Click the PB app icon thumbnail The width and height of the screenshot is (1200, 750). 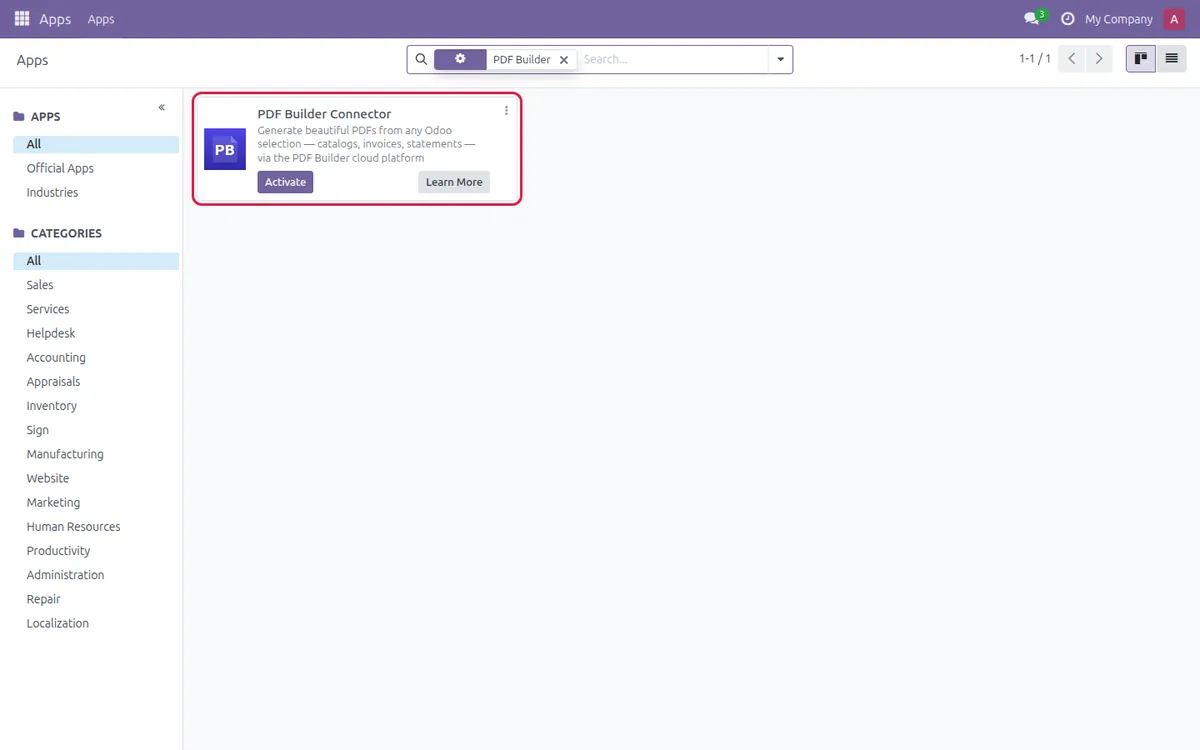[x=225, y=149]
